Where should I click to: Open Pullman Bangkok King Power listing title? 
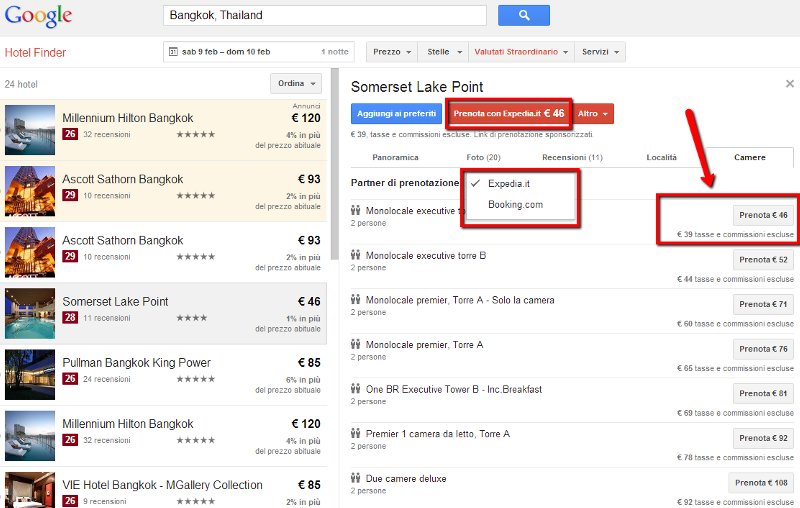pos(136,363)
